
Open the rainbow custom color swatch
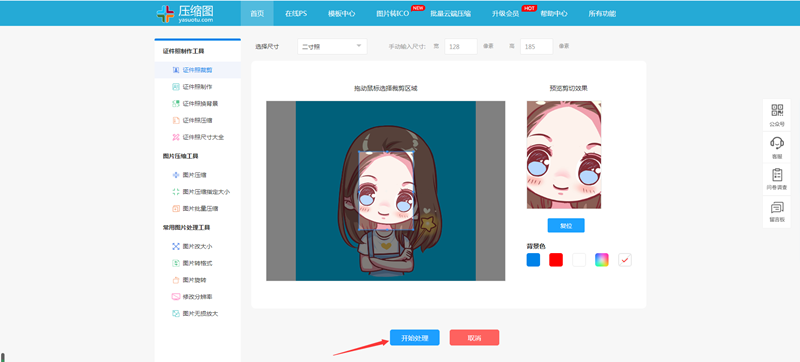(602, 260)
